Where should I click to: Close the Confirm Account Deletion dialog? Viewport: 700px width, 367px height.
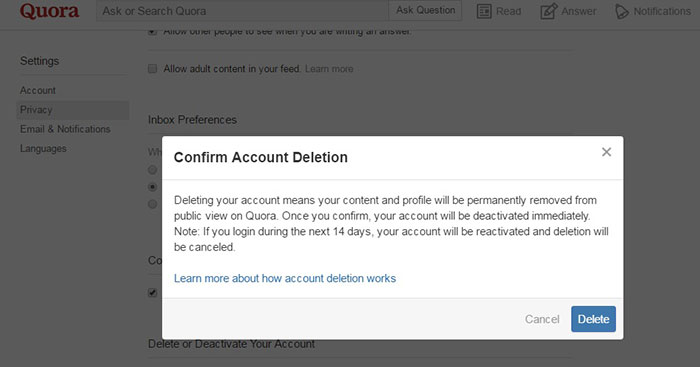pyautogui.click(x=606, y=152)
